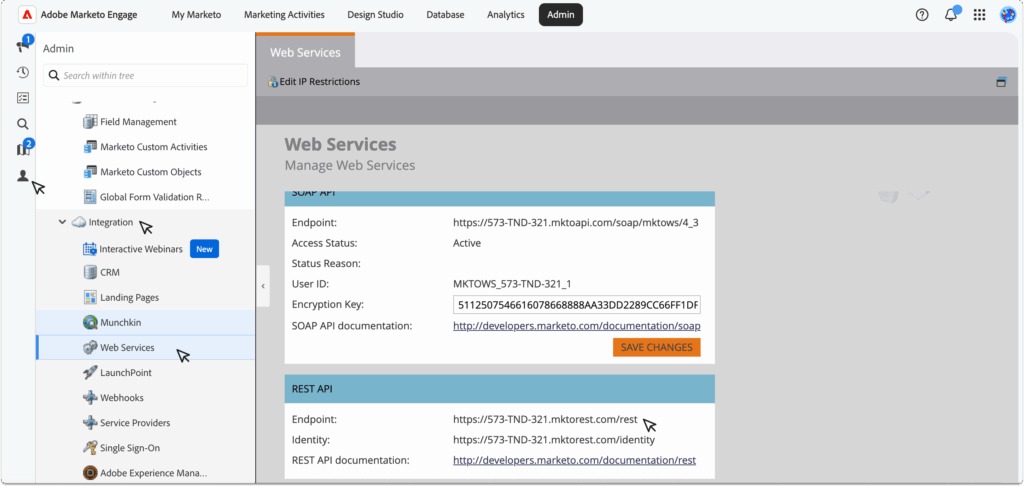Image resolution: width=1024 pixels, height=486 pixels.
Task: Open the notifications bell icon
Action: point(950,15)
